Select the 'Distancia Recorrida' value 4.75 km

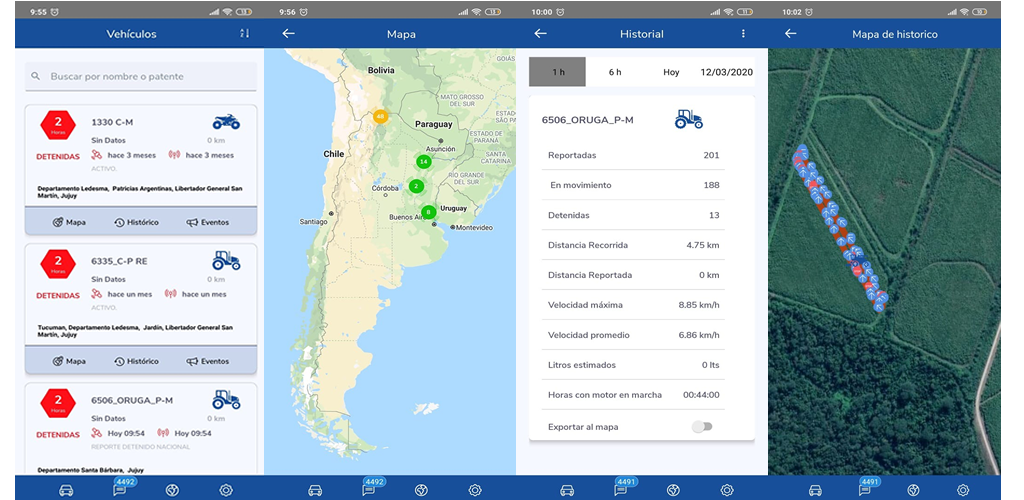coord(703,245)
